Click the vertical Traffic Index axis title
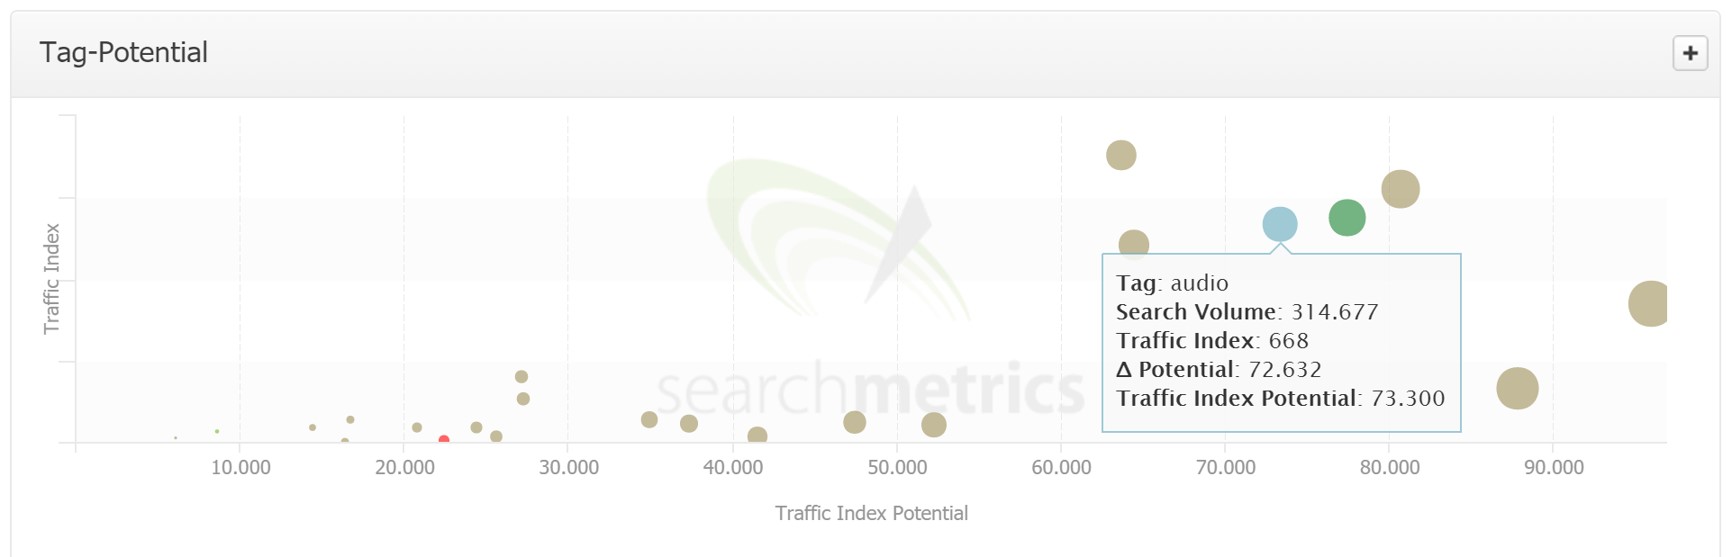 (52, 279)
